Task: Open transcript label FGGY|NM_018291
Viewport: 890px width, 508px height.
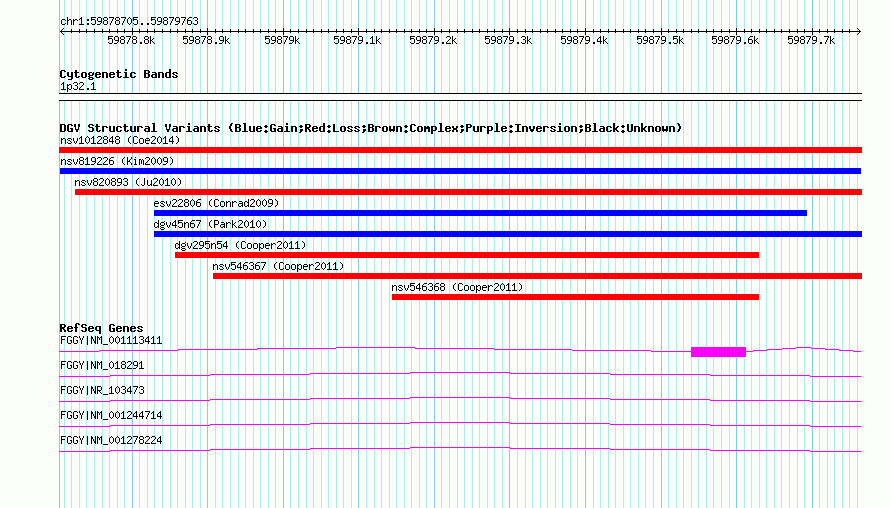Action: [x=102, y=366]
